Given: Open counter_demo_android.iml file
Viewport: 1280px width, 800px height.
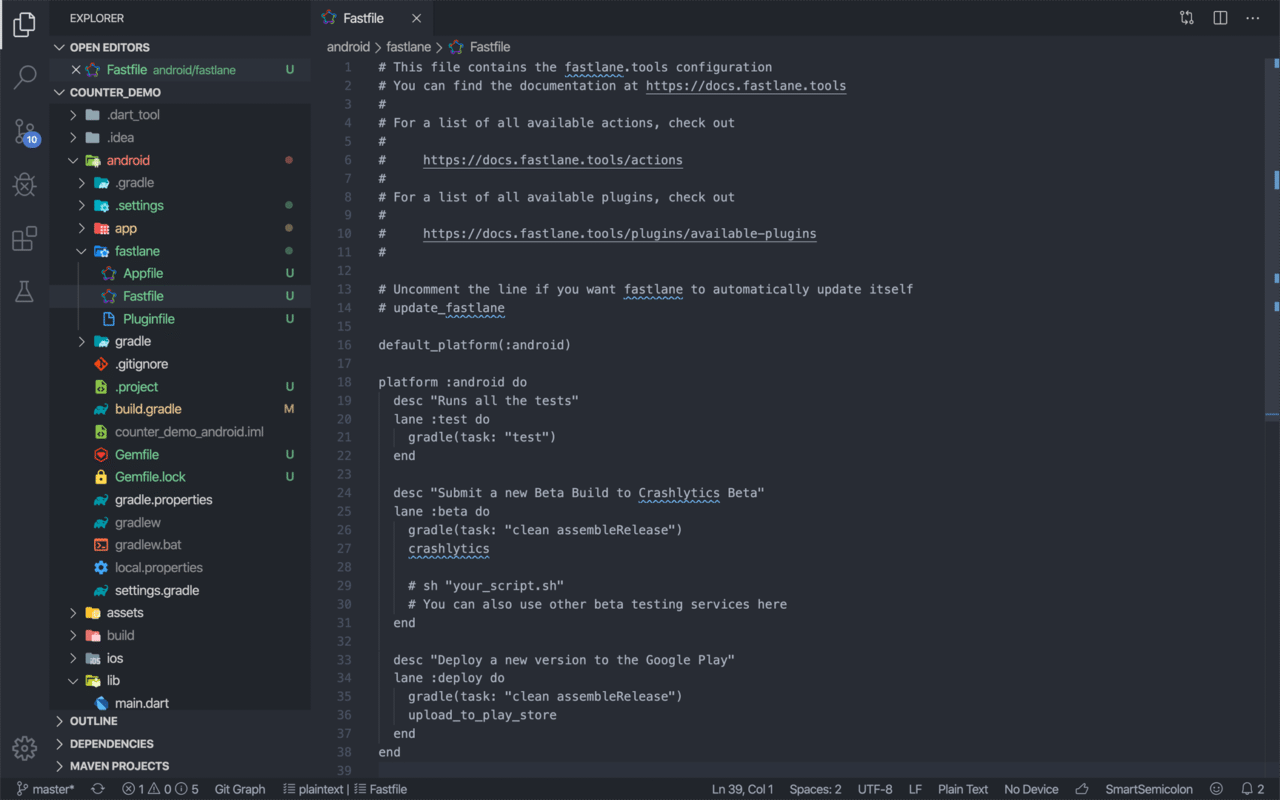Looking at the screenshot, I should [x=180, y=432].
